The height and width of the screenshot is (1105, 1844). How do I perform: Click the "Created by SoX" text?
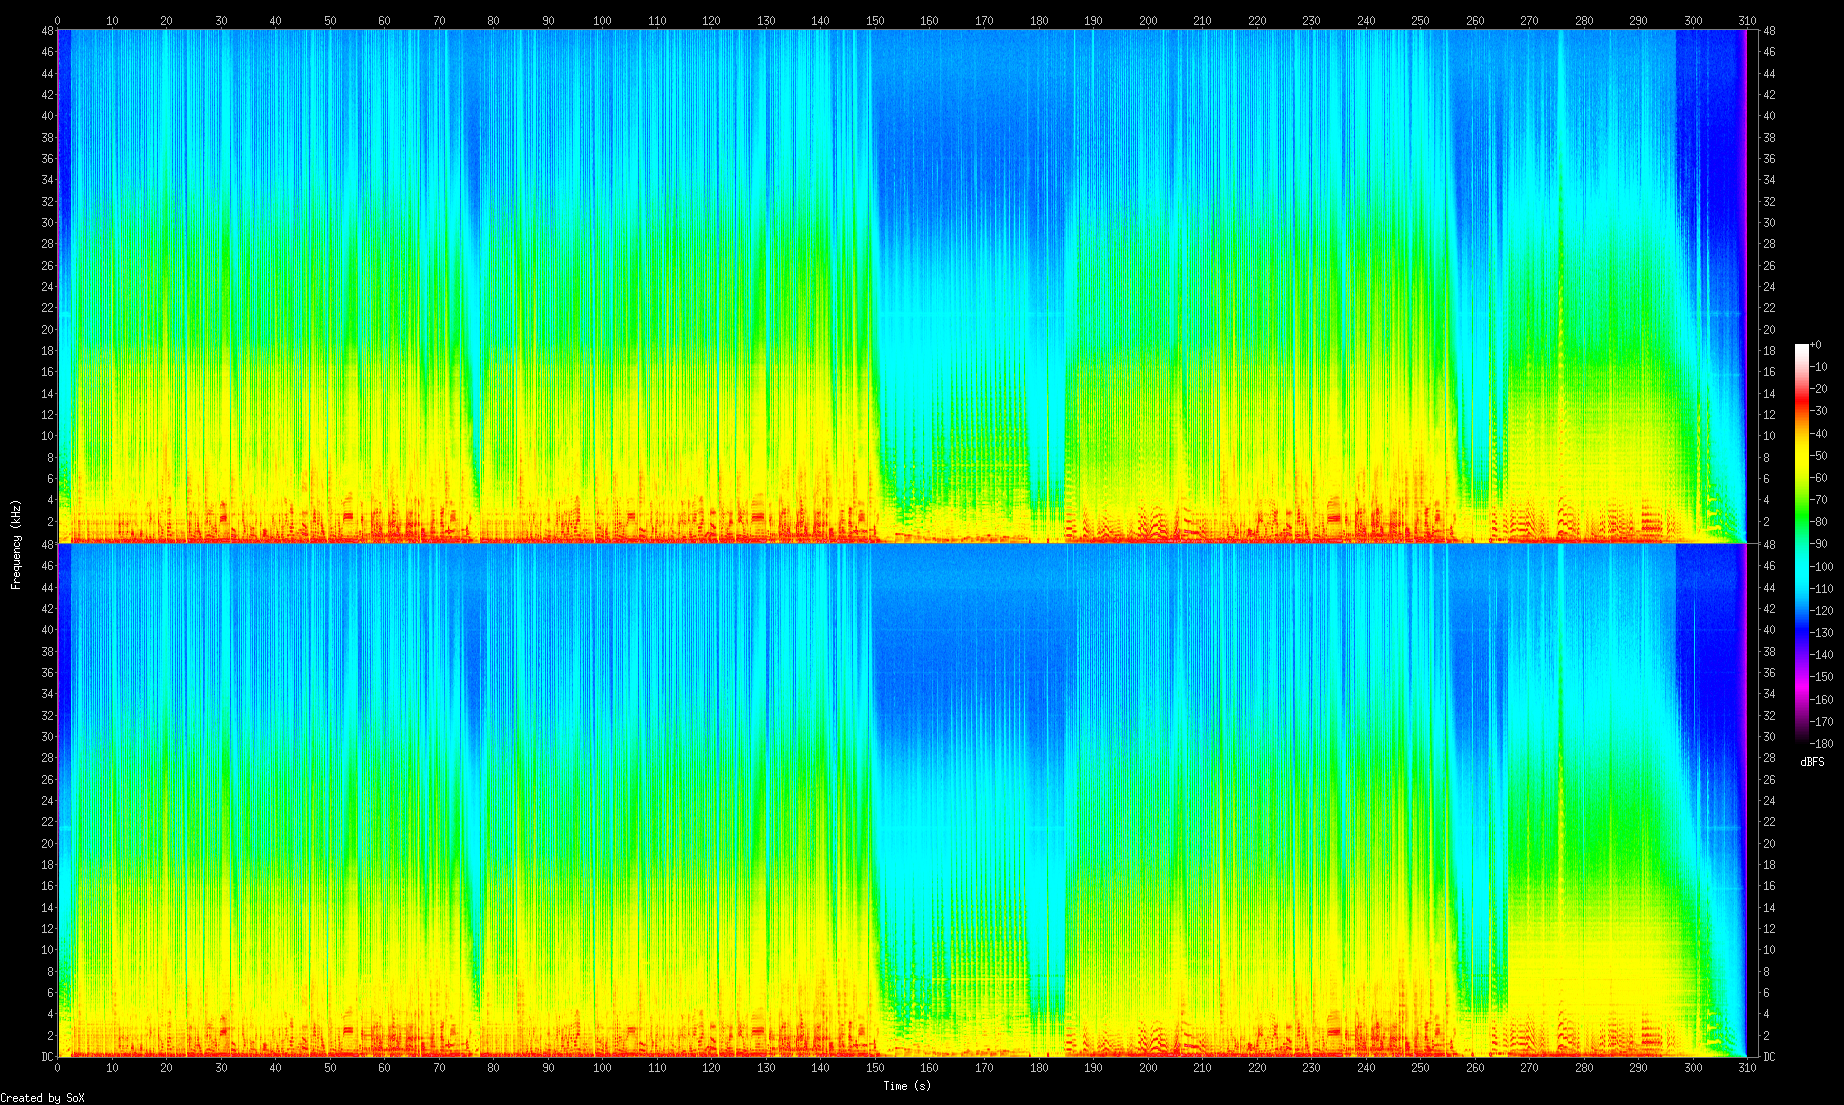click(42, 1097)
